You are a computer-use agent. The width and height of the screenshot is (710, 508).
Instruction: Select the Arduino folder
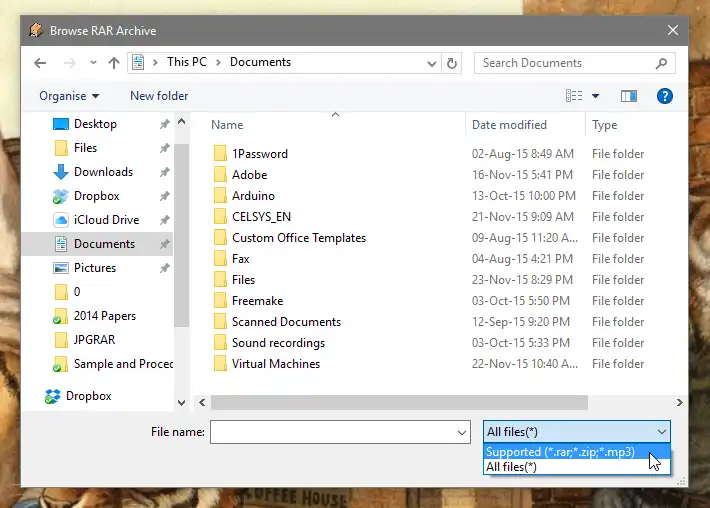pos(253,196)
